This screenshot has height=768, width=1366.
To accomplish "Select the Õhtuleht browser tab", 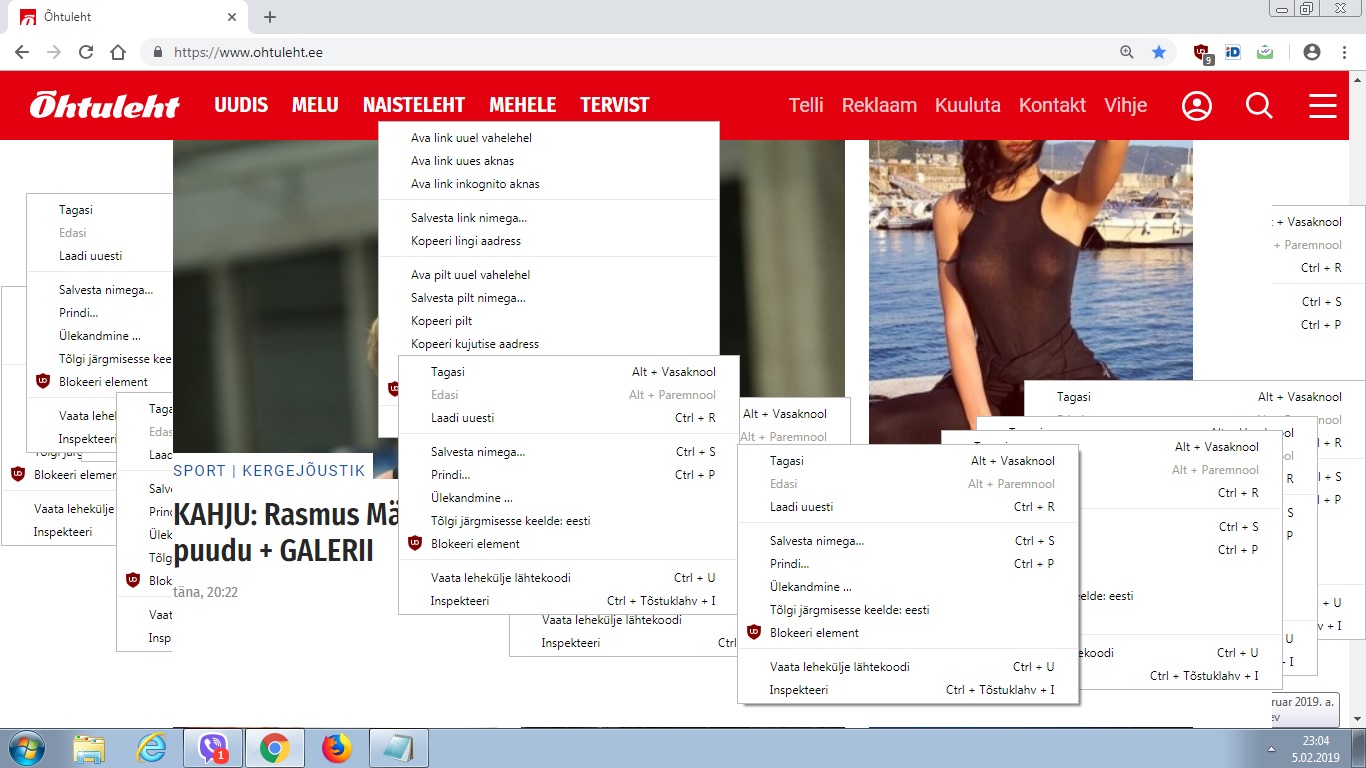I will 128,17.
